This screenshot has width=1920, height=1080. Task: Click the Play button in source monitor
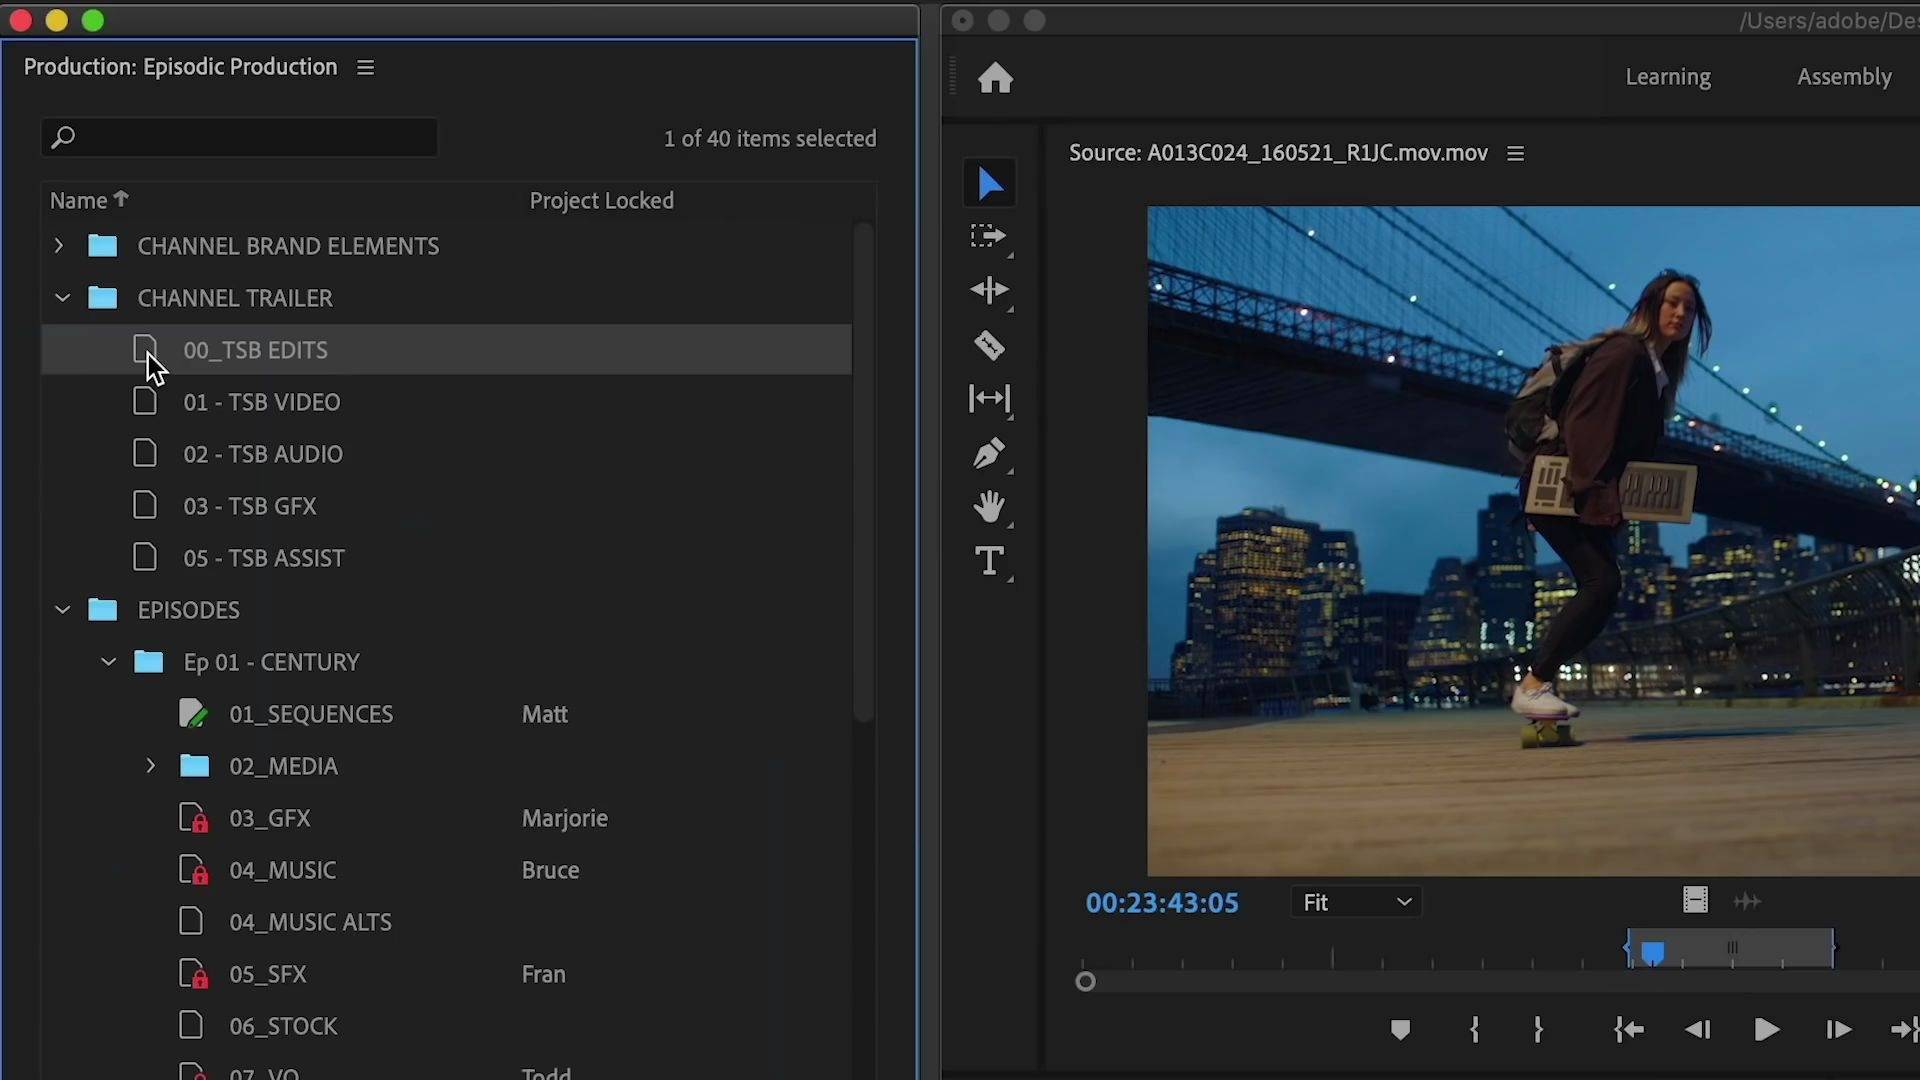(x=1767, y=1030)
